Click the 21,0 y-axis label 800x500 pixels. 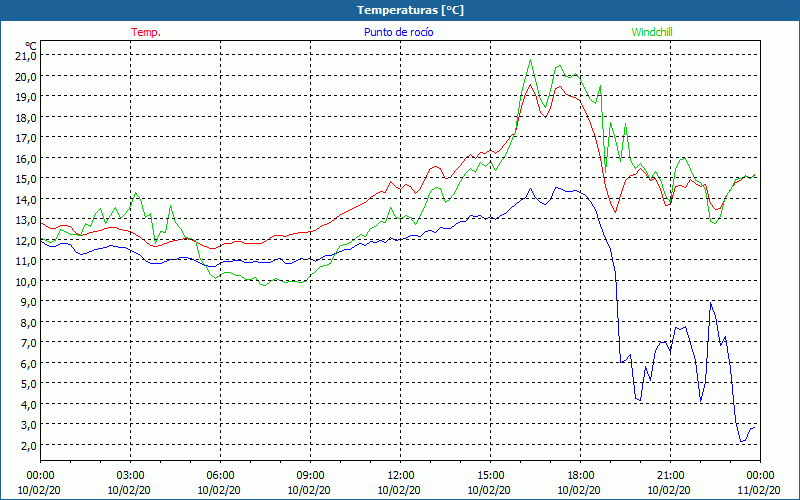(26, 56)
